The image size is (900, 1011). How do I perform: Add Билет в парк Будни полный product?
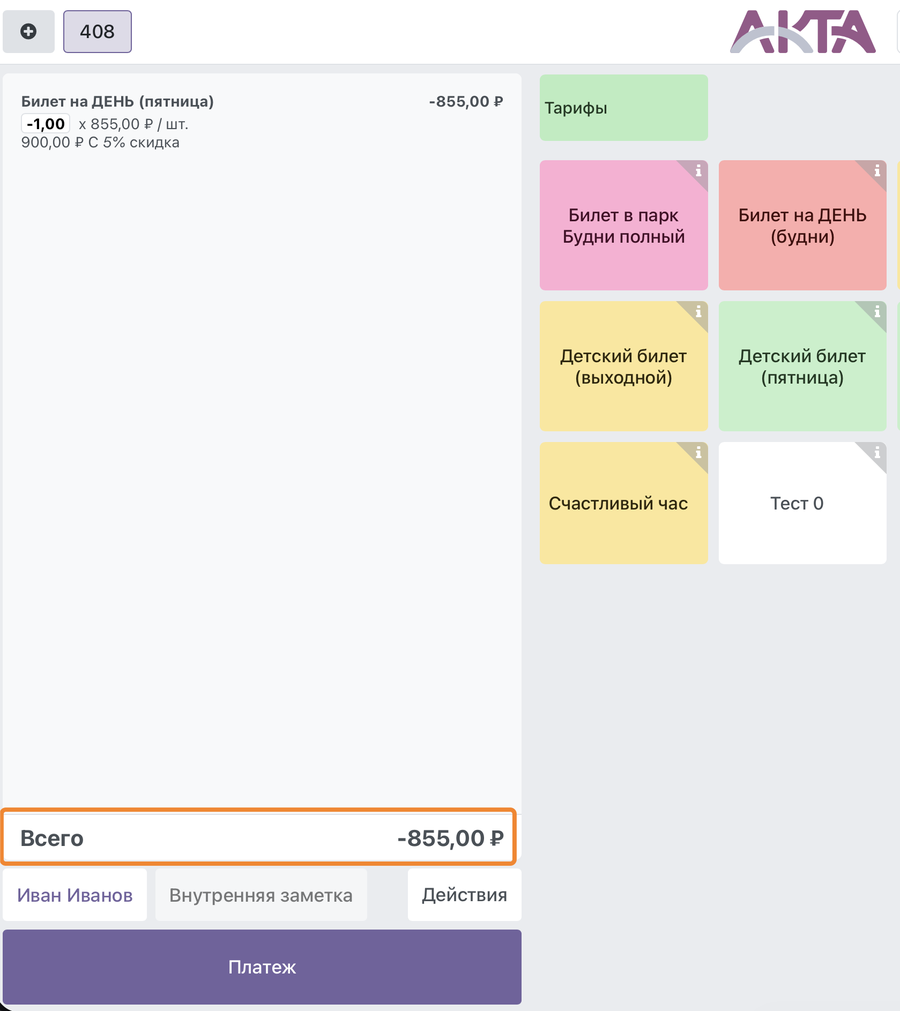coord(623,226)
